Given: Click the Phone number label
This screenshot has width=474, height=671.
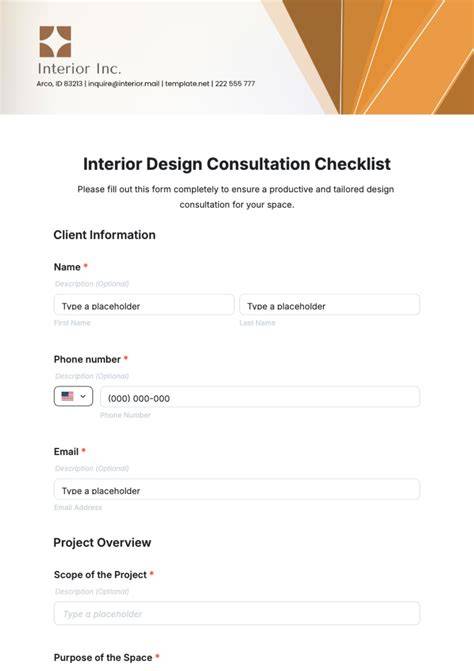Looking at the screenshot, I should click(87, 359).
